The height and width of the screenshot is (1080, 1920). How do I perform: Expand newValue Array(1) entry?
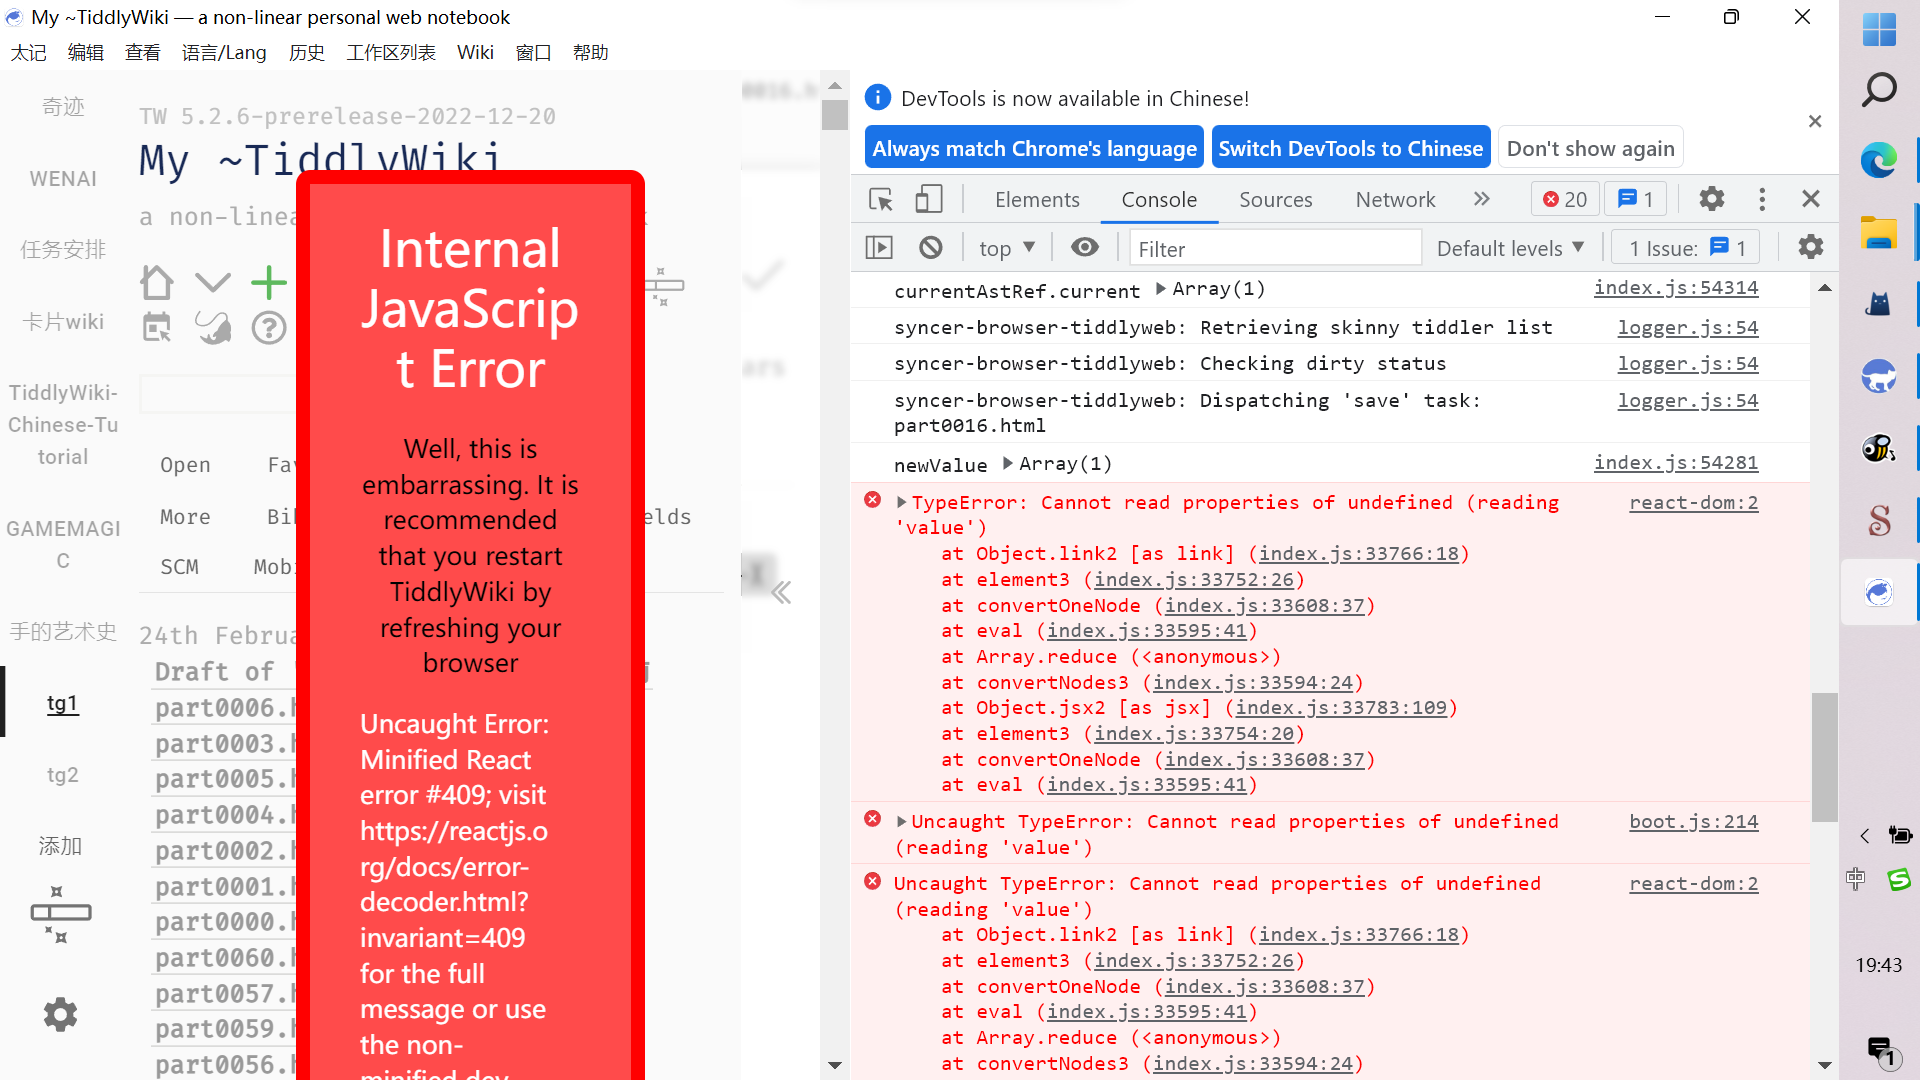pyautogui.click(x=1008, y=463)
